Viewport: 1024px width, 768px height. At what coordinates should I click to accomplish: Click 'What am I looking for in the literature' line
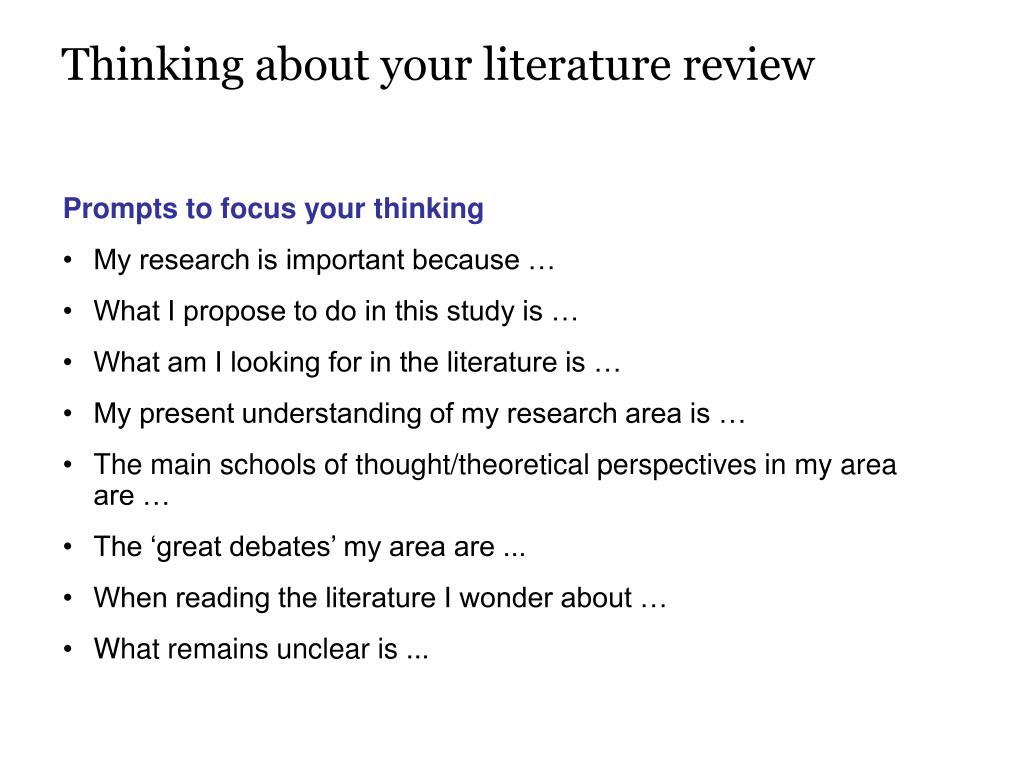pos(357,362)
